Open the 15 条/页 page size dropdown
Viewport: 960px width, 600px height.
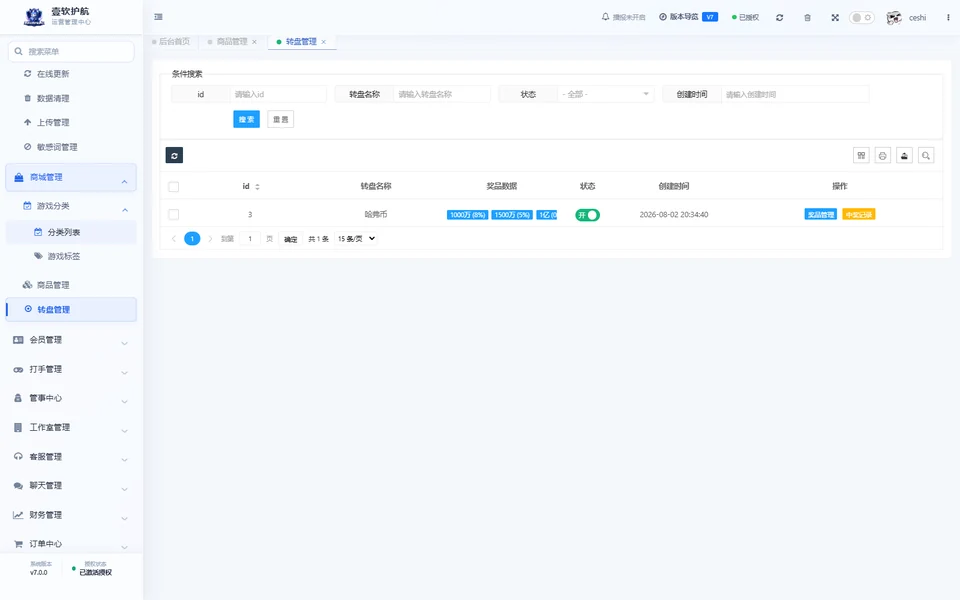[x=356, y=239]
